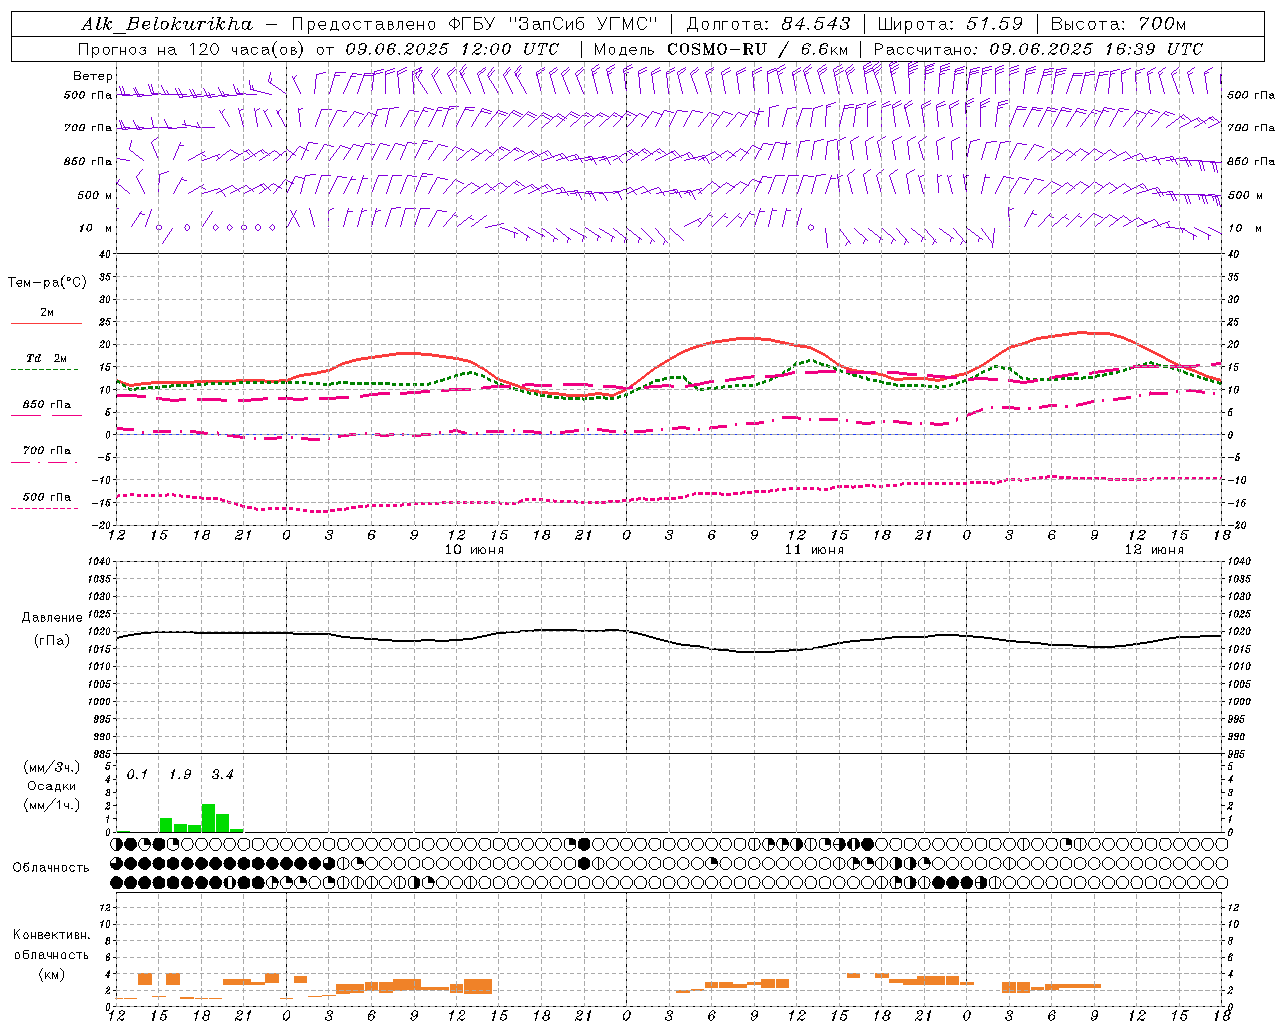Click the 3.4 precipitation total
Image resolution: width=1280 pixels, height=1024 pixels.
222,775
